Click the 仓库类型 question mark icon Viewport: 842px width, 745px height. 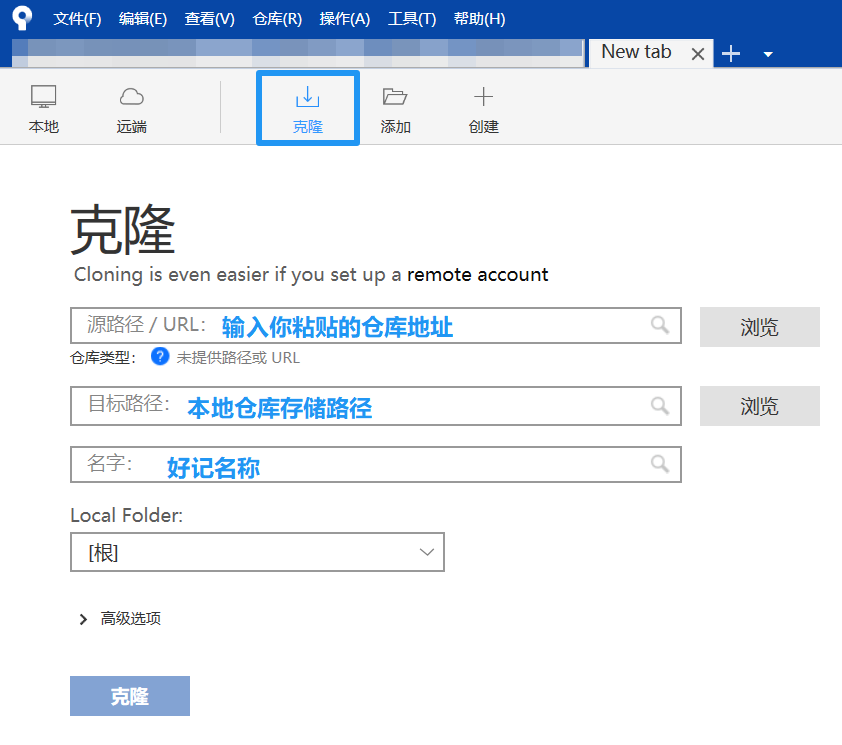tap(160, 357)
